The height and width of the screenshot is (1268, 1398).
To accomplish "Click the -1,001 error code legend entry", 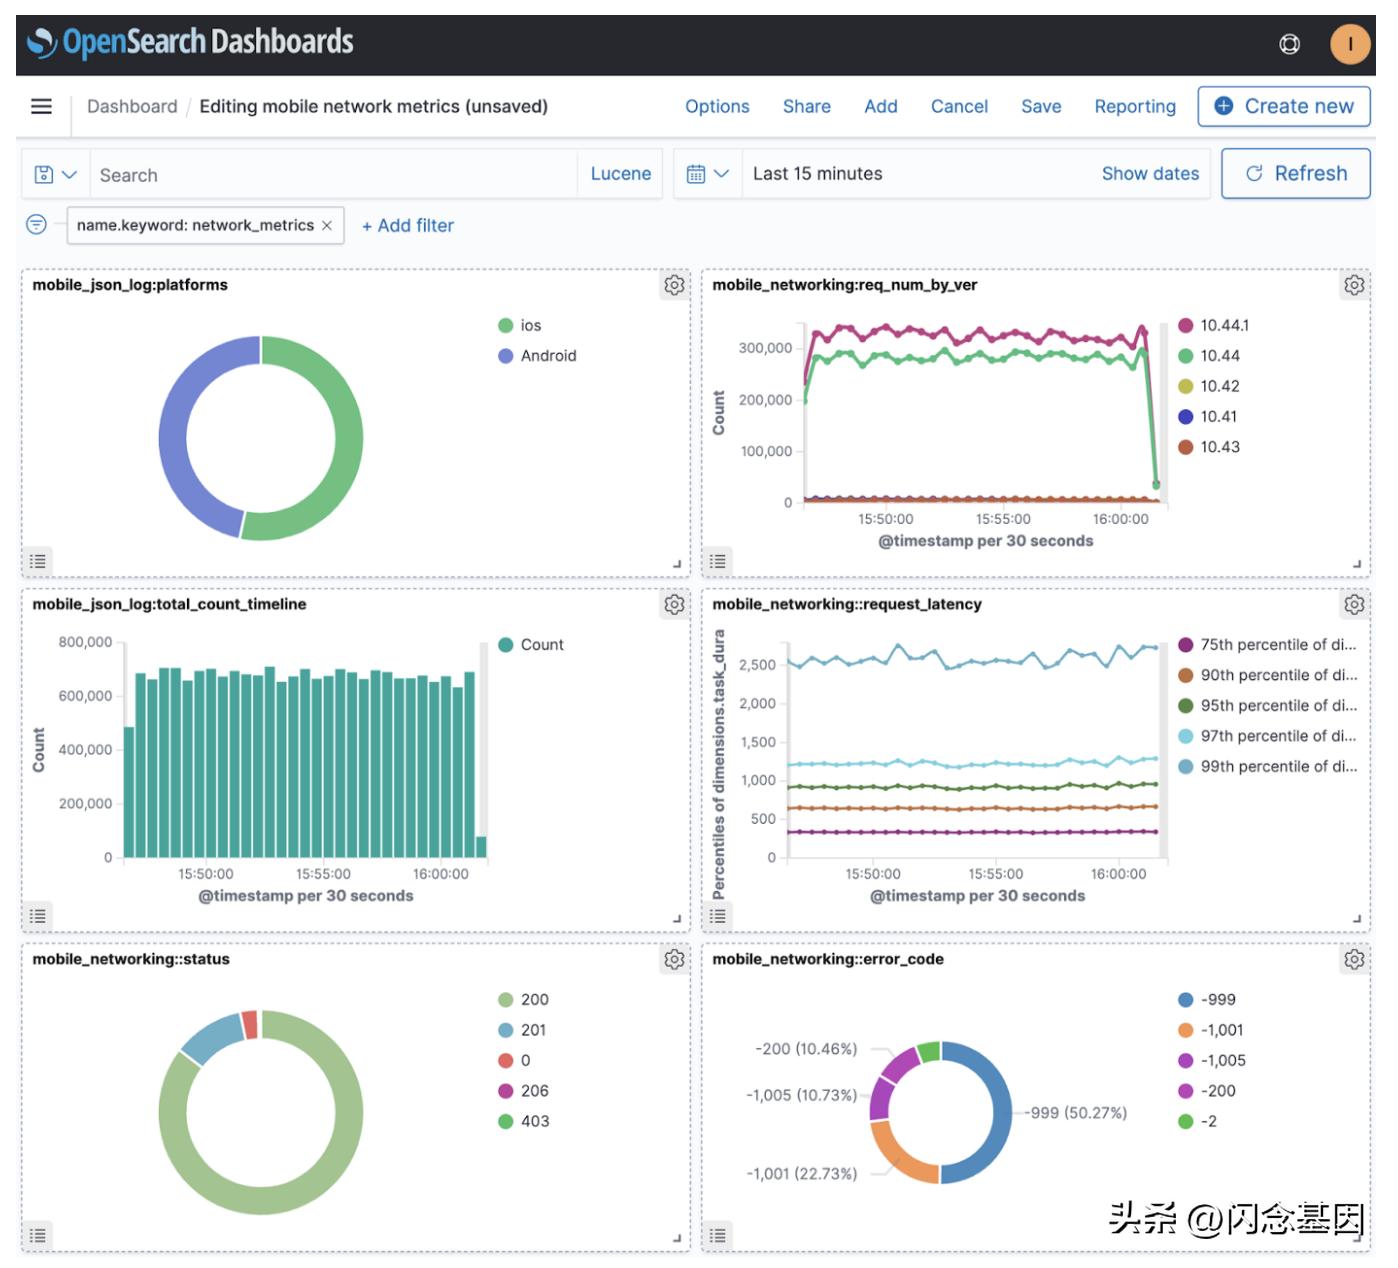I will [1211, 1030].
